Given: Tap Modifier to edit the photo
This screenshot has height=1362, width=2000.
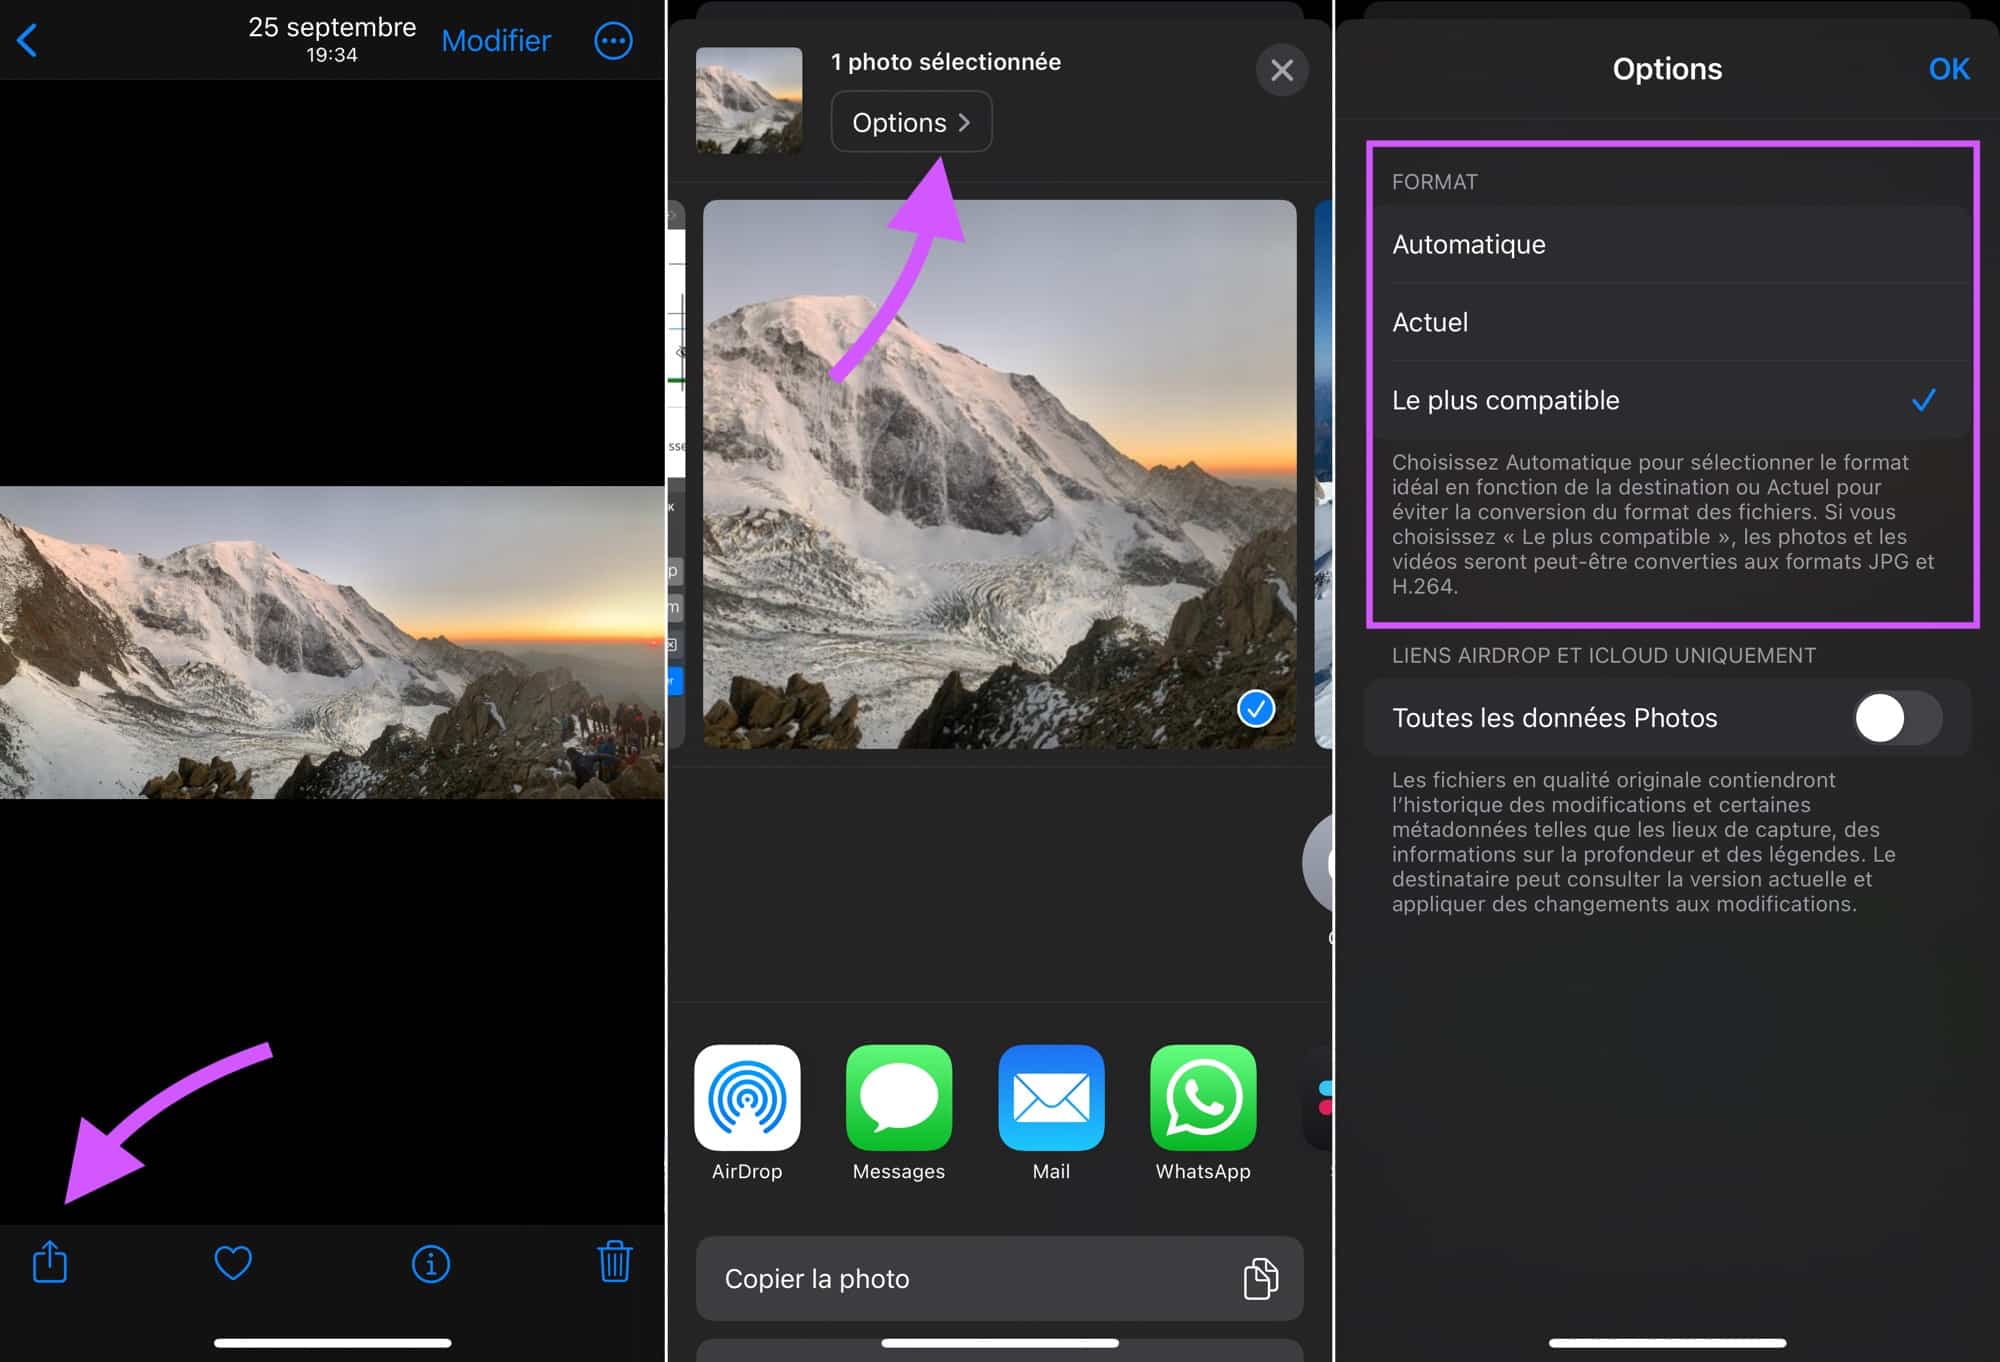Looking at the screenshot, I should pyautogui.click(x=496, y=41).
